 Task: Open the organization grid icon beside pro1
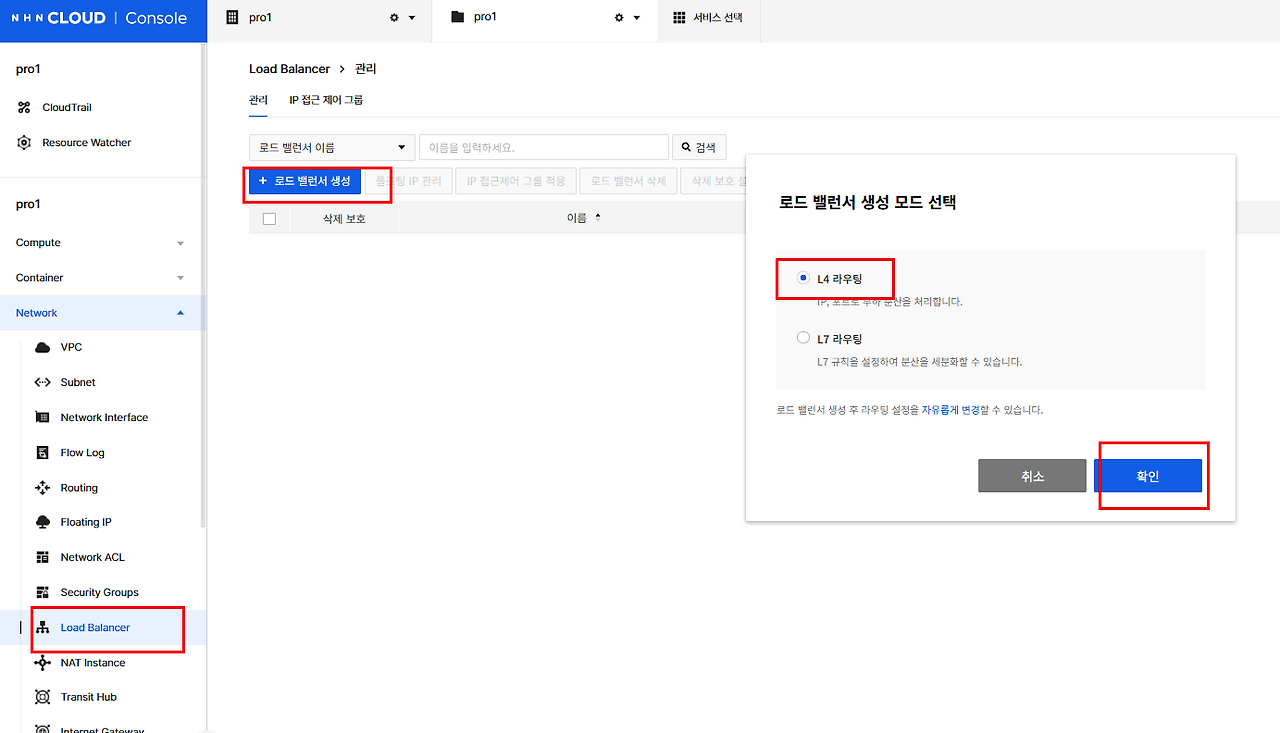pyautogui.click(x=233, y=17)
